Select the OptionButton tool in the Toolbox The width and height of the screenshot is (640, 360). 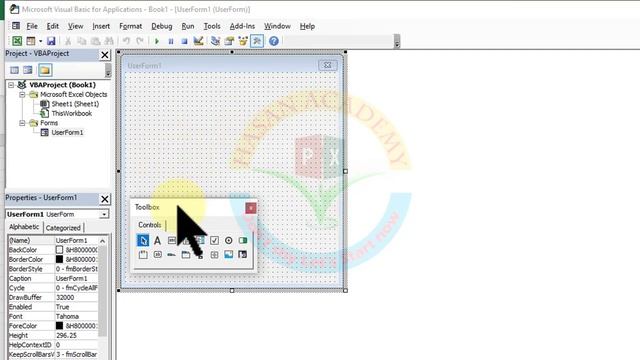229,240
